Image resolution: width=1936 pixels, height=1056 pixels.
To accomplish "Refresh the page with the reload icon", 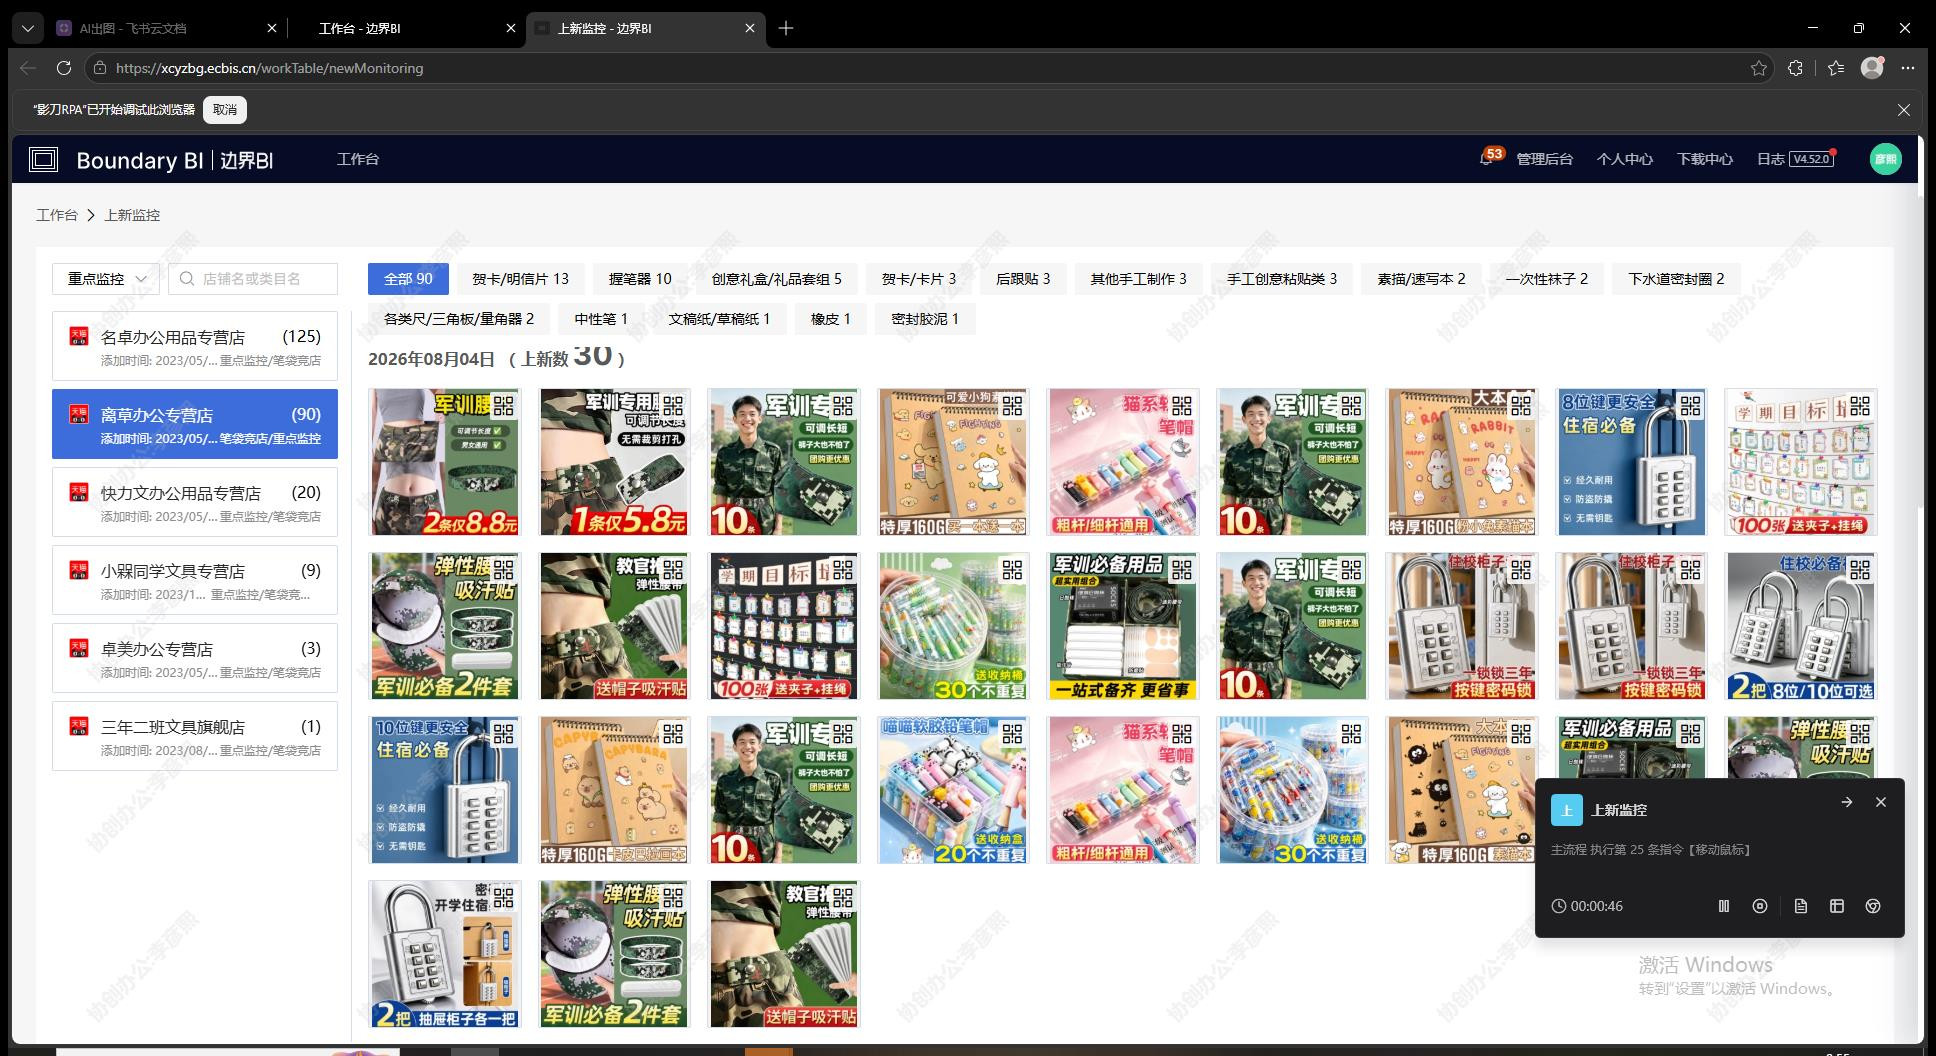I will (x=64, y=68).
